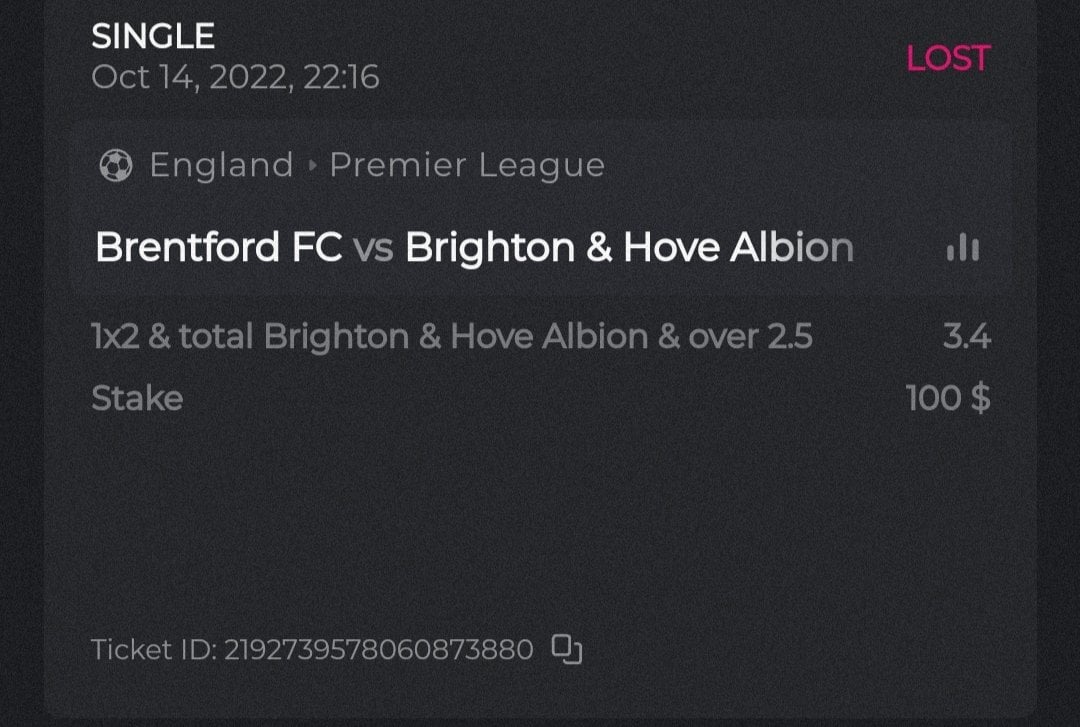
Task: Click the pink LOST status label
Action: pyautogui.click(x=947, y=58)
